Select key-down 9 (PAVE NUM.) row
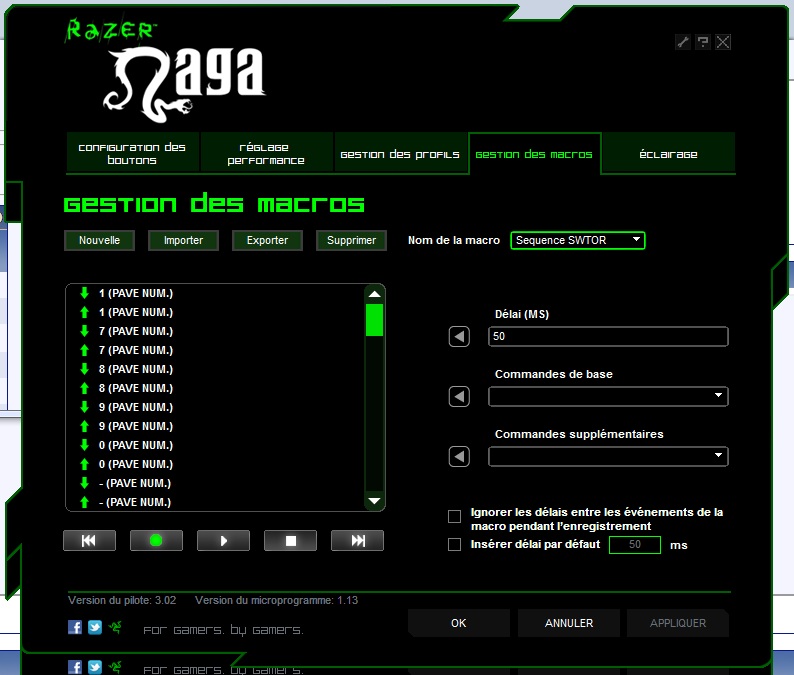The height and width of the screenshot is (675, 794). click(215, 407)
